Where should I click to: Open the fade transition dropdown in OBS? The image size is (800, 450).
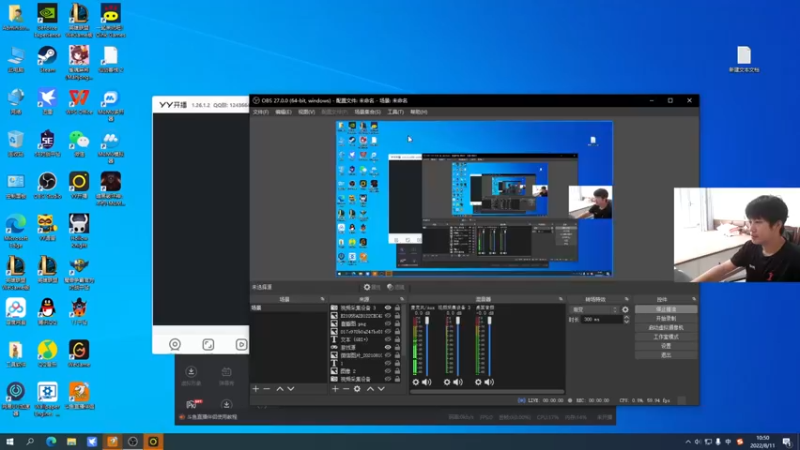point(594,310)
